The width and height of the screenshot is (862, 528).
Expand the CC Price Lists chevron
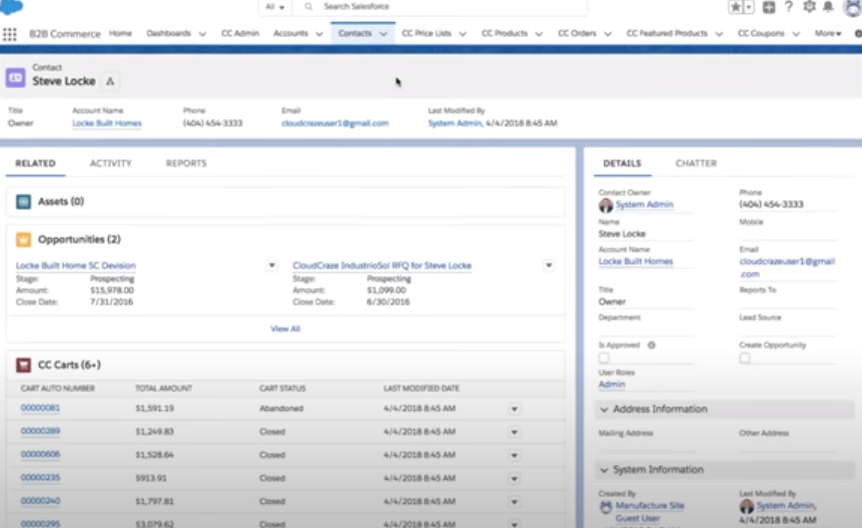tap(462, 34)
